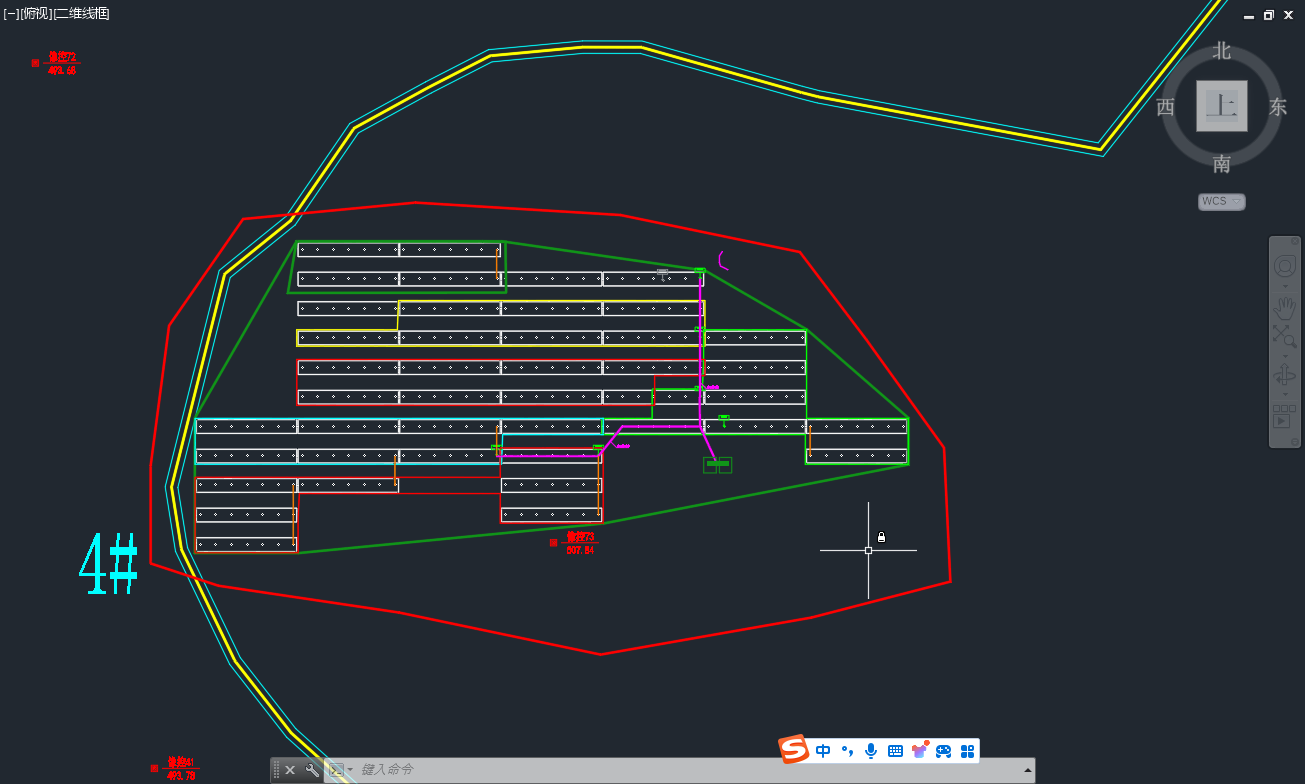The image size is (1305, 784).
Task: Open the 俯视 view controls menu
Action: coord(36,13)
